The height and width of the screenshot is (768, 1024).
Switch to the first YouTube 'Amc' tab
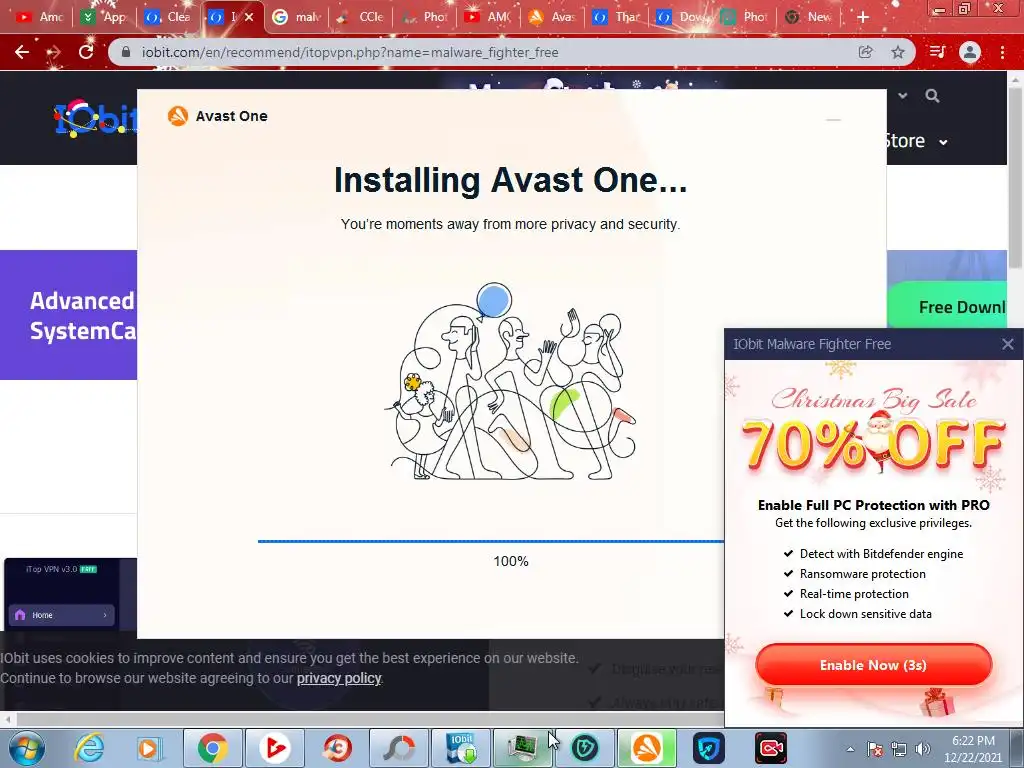[39, 17]
